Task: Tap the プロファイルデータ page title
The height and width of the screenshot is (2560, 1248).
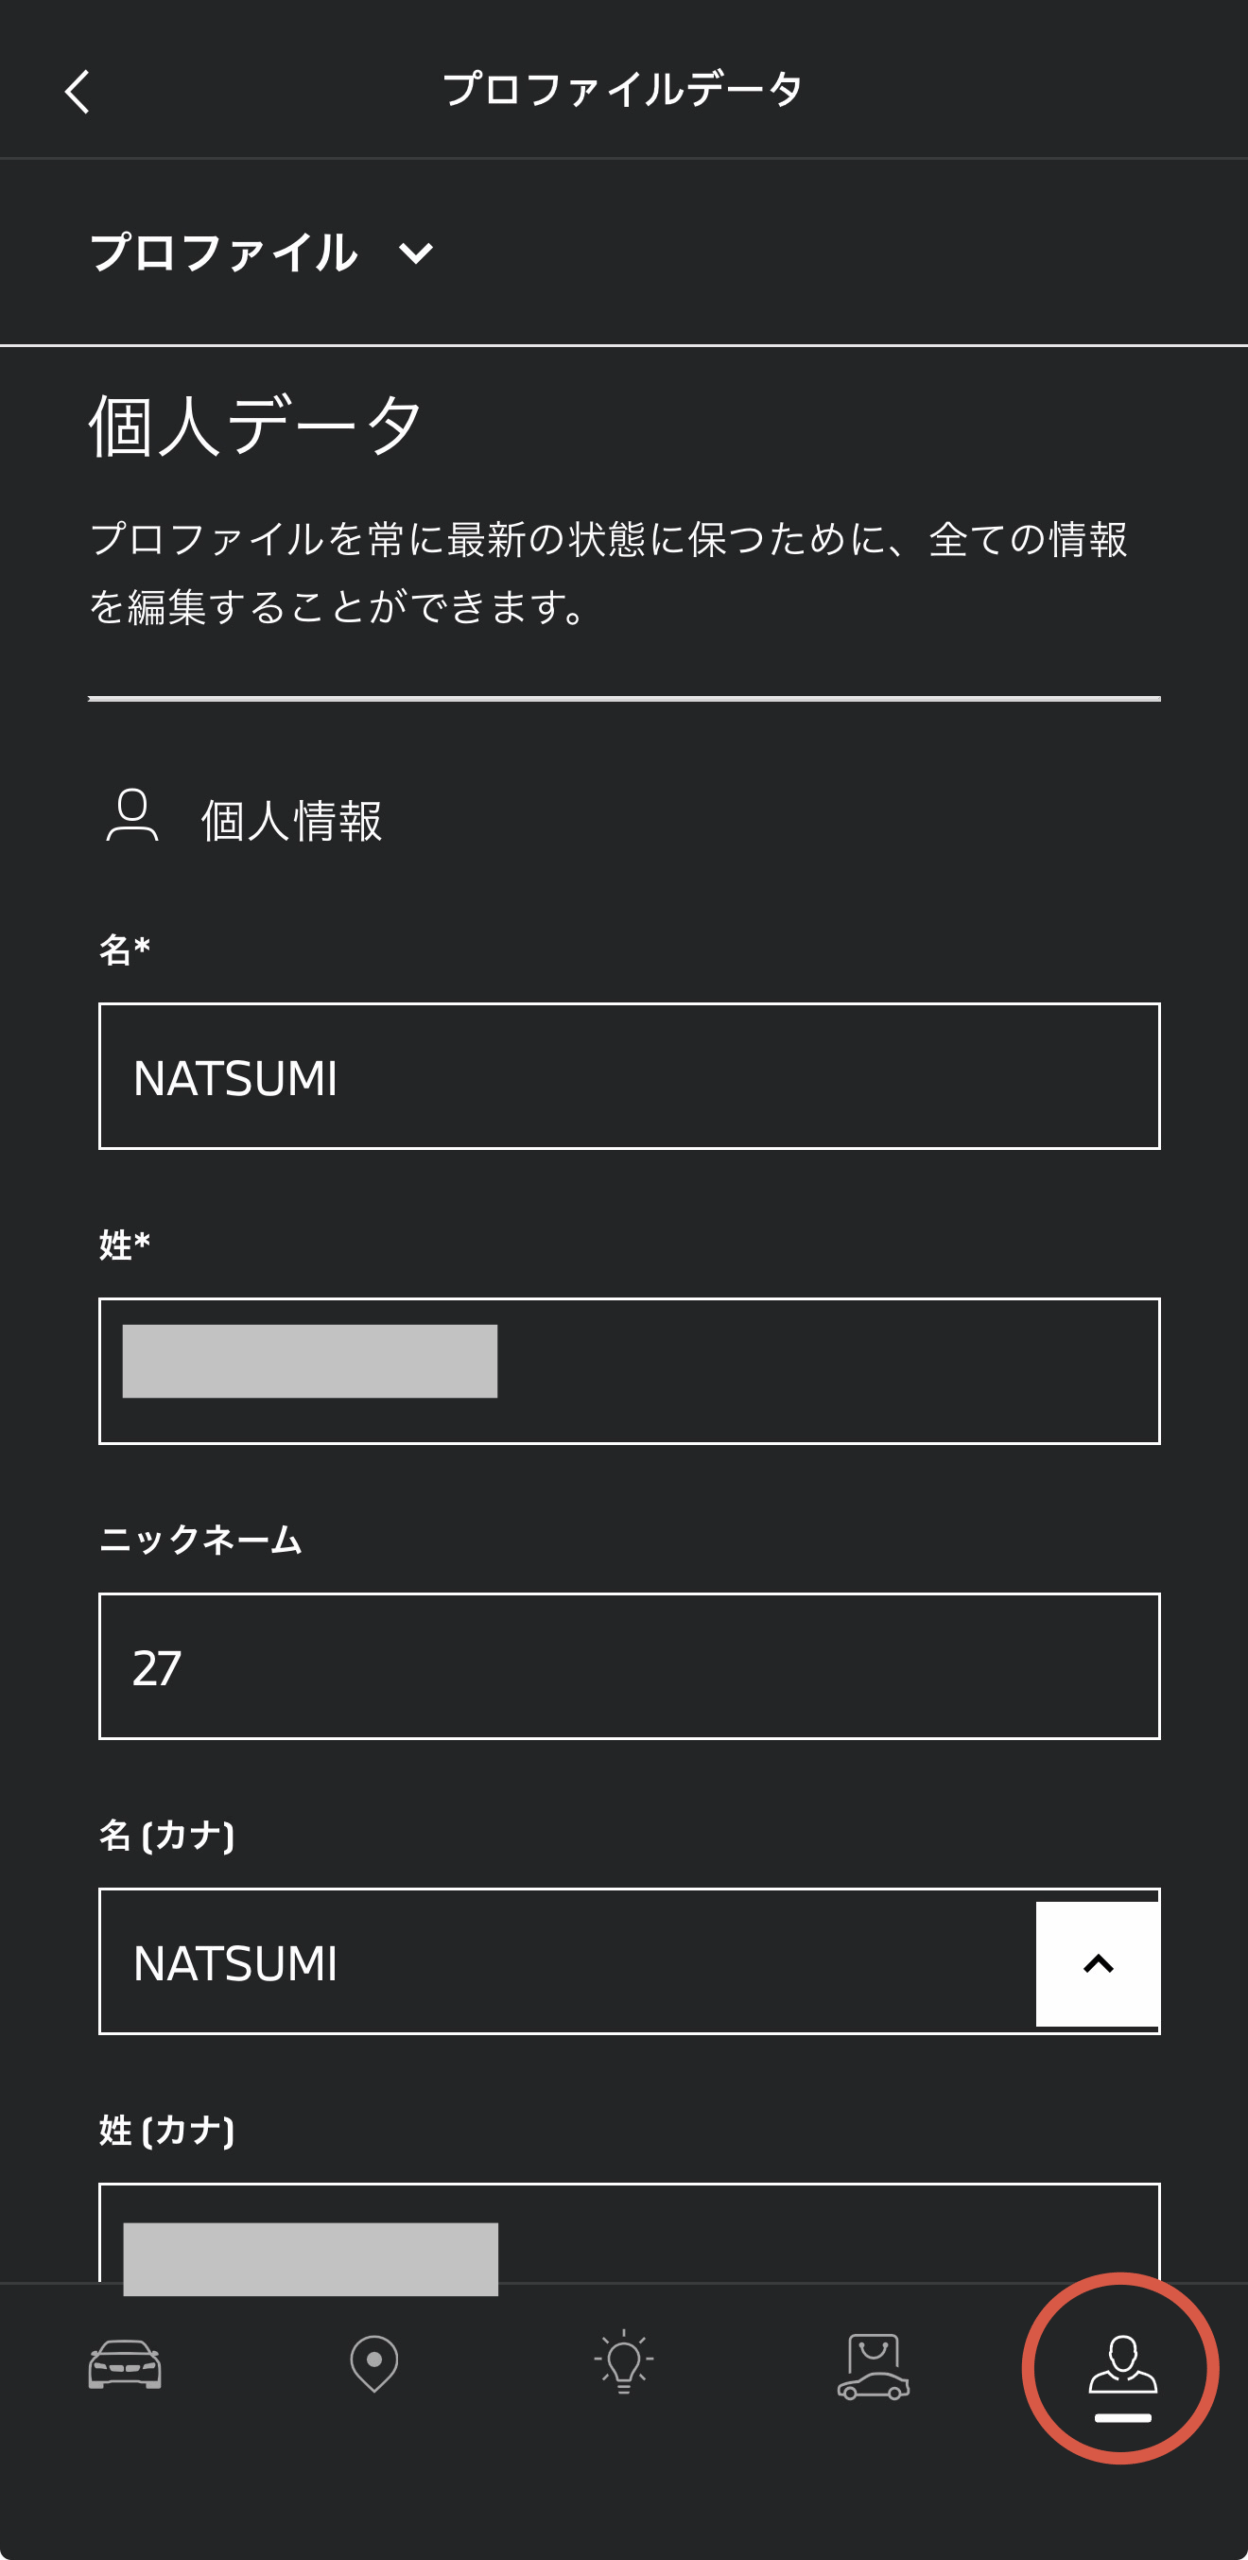Action: (x=623, y=90)
